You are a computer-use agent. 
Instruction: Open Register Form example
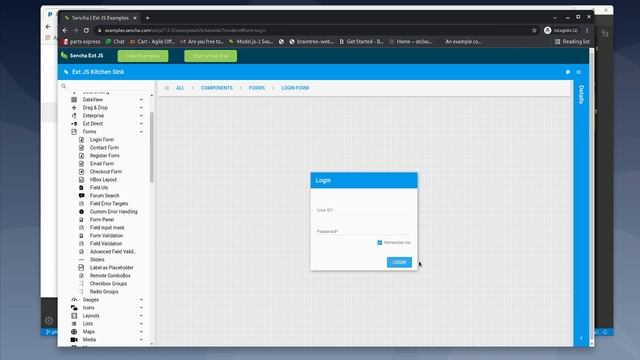105,156
